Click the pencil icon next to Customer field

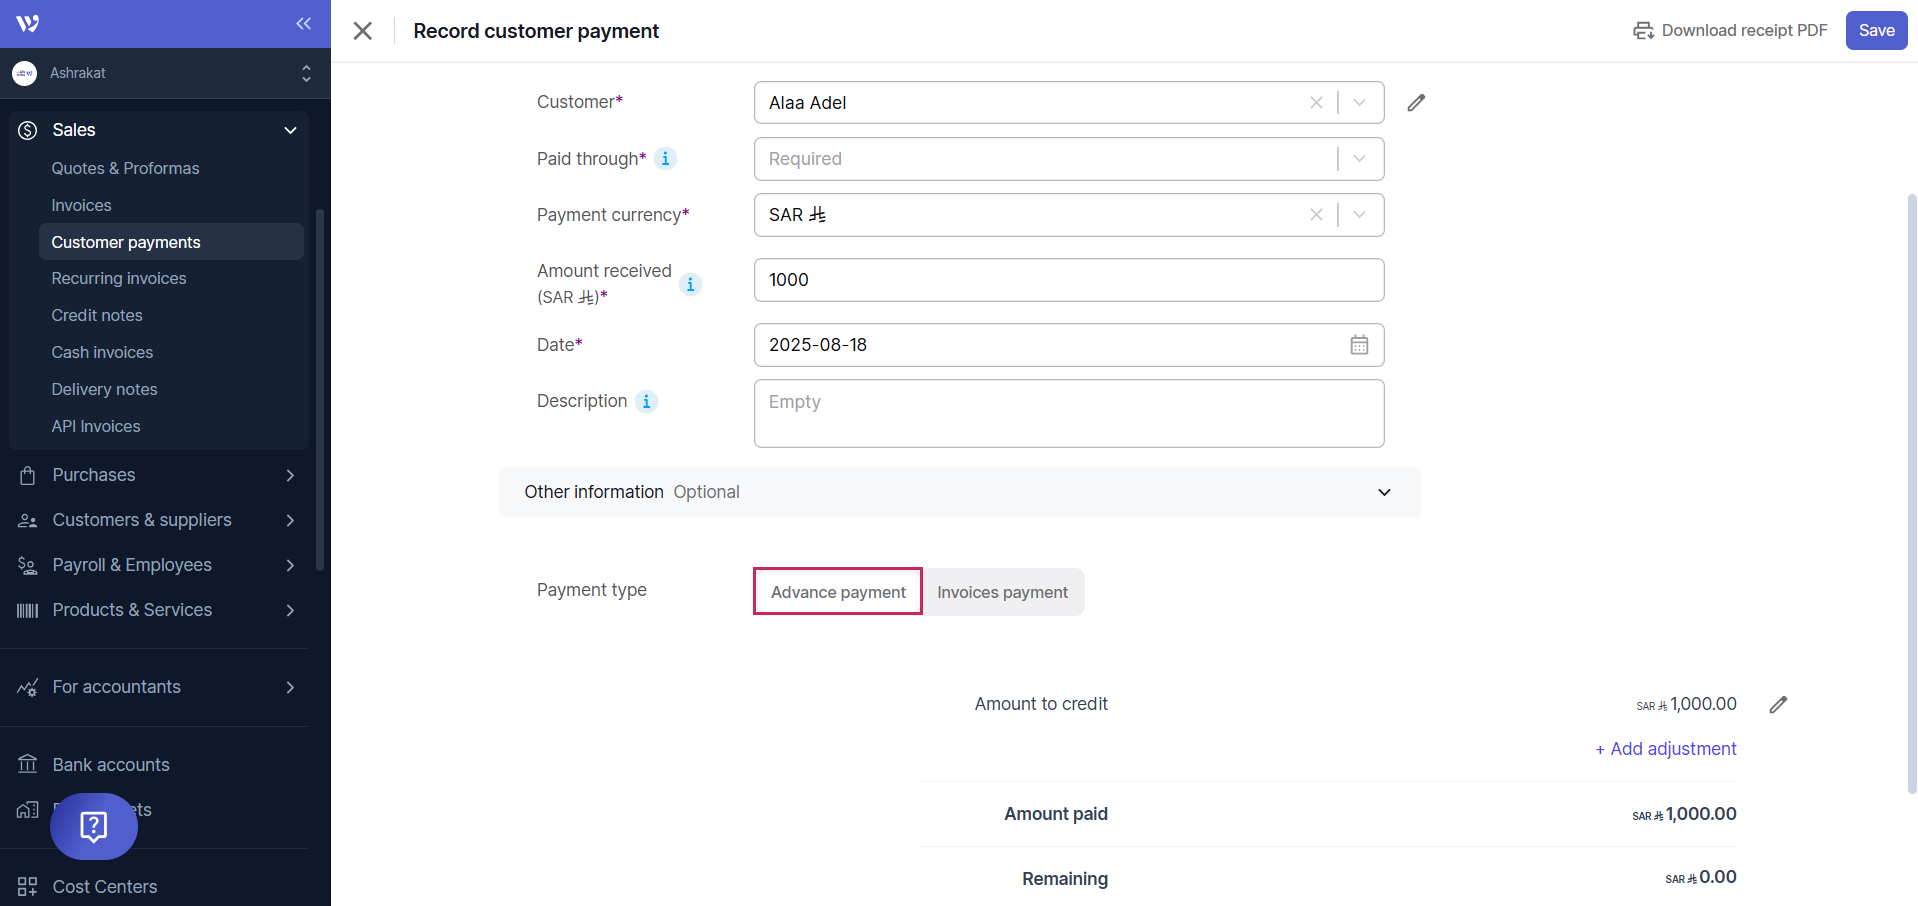click(1416, 103)
